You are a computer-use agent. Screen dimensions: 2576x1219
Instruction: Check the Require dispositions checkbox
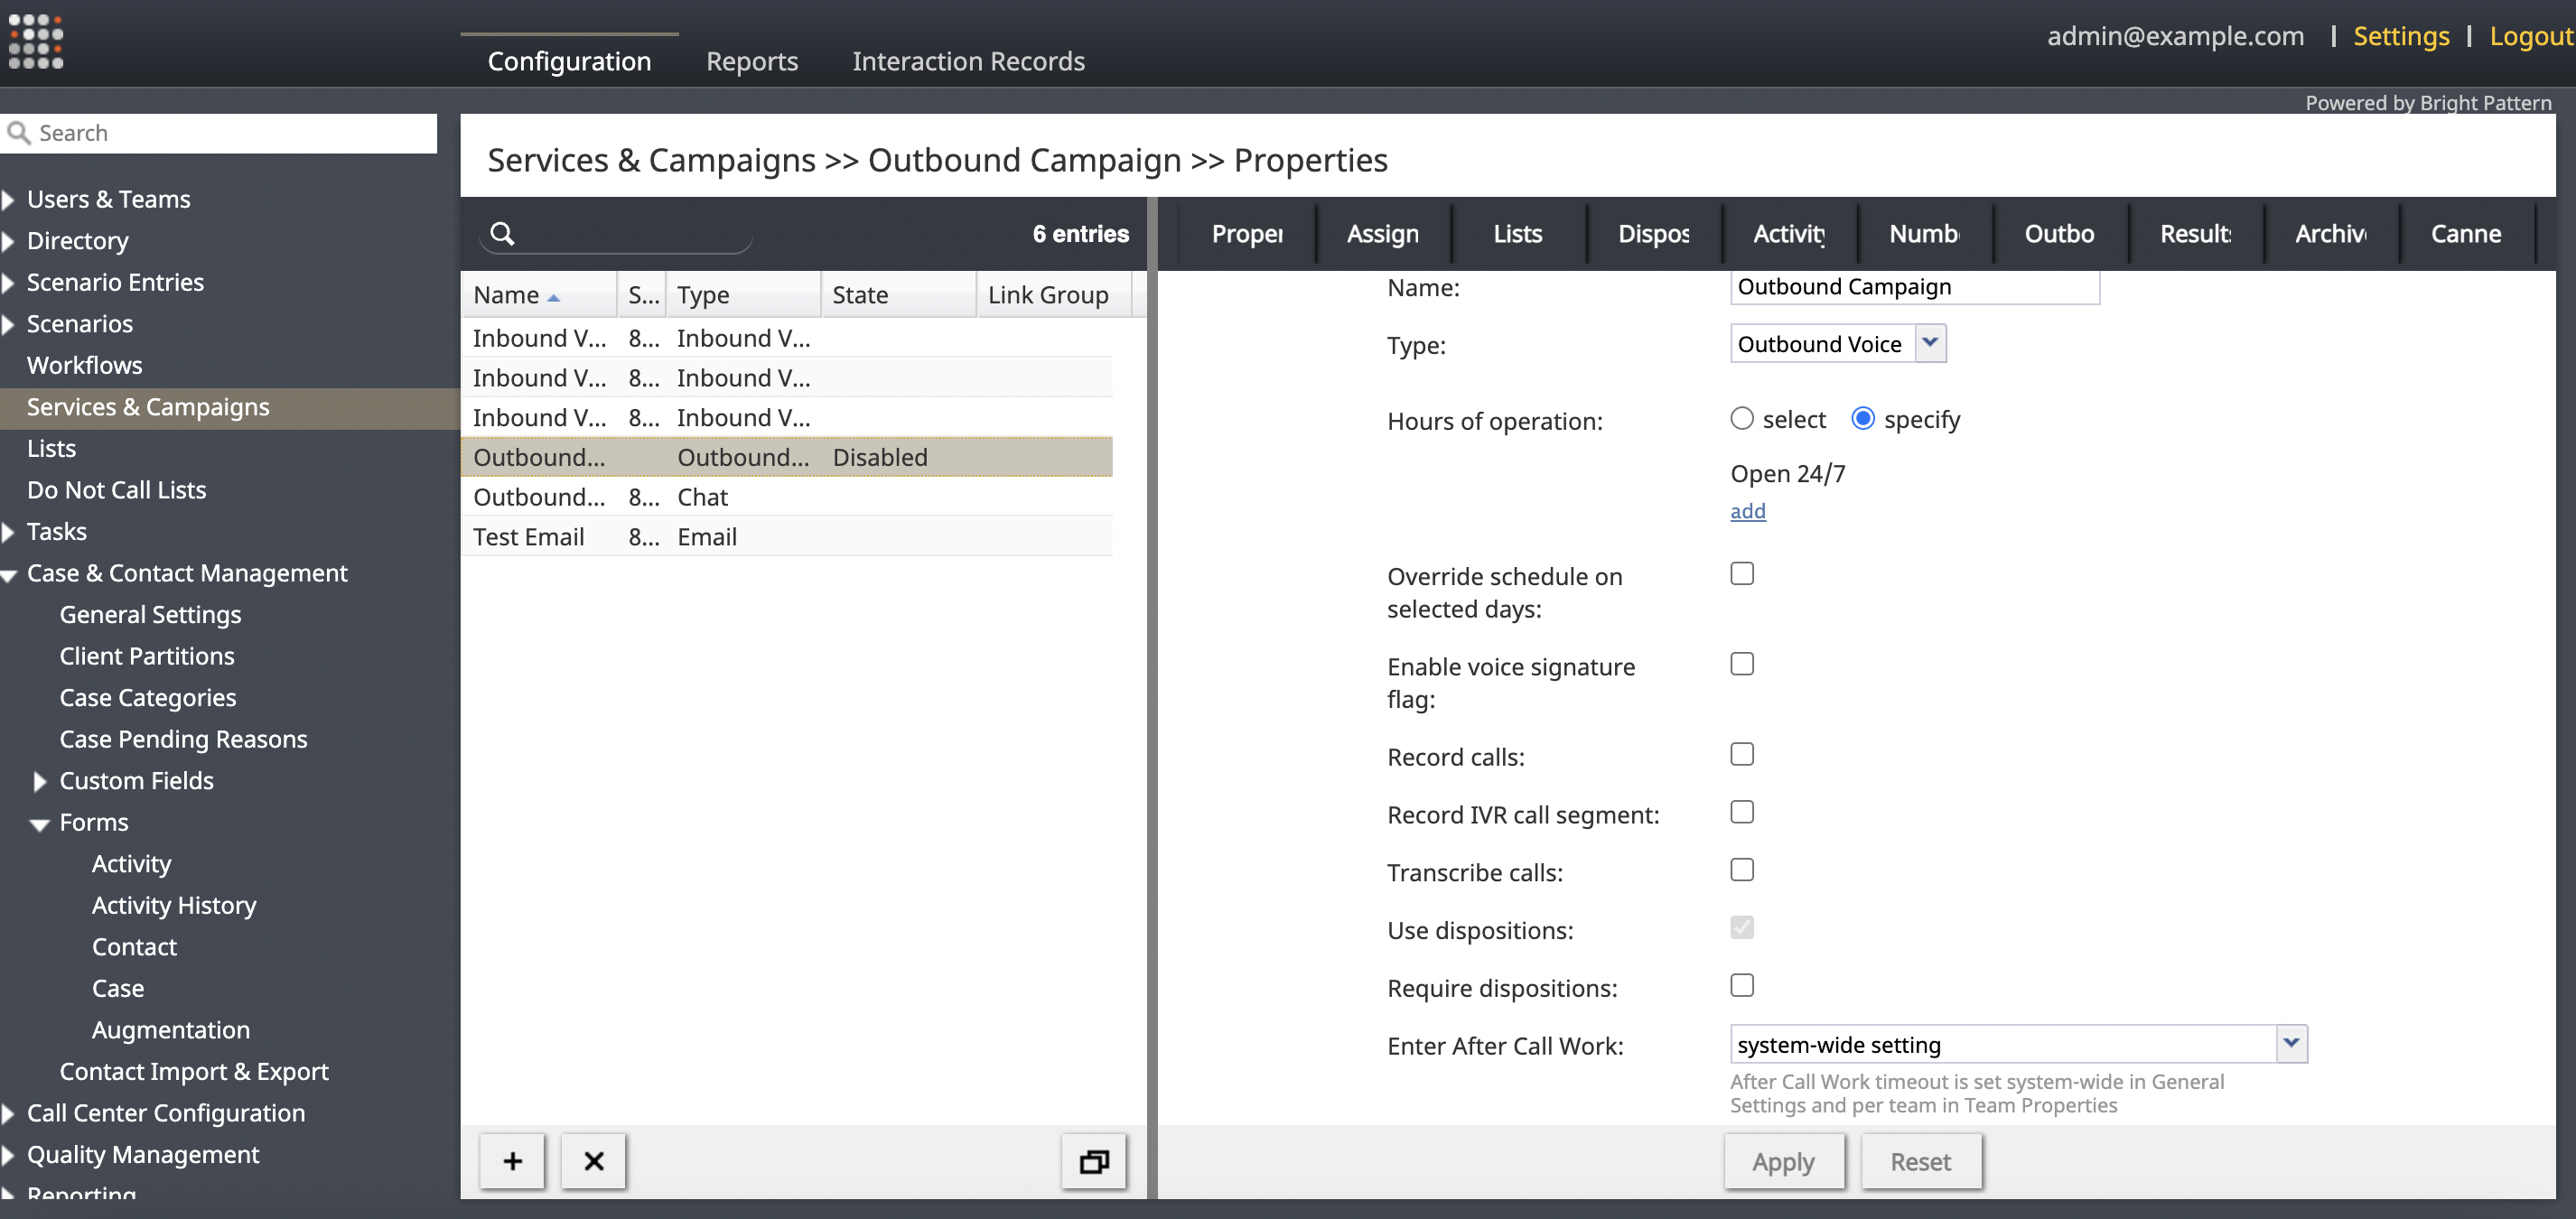(1742, 985)
